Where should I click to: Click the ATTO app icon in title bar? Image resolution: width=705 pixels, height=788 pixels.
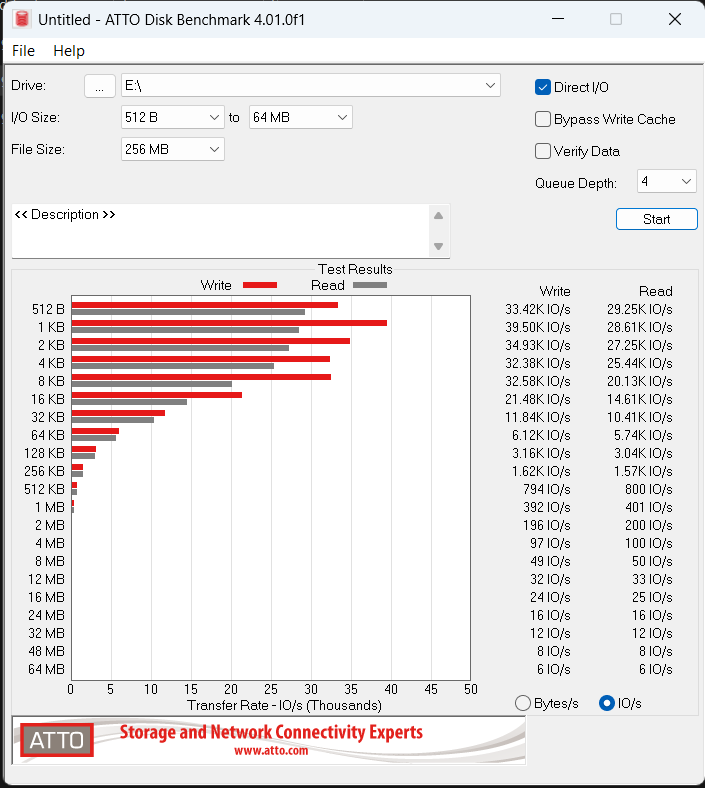pyautogui.click(x=22, y=19)
